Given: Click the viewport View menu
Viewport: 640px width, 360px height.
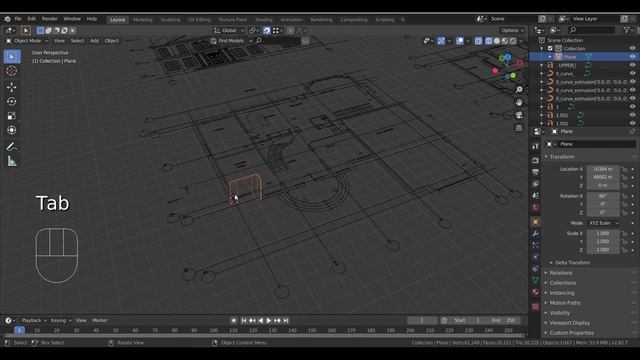Looking at the screenshot, I should tap(59, 41).
